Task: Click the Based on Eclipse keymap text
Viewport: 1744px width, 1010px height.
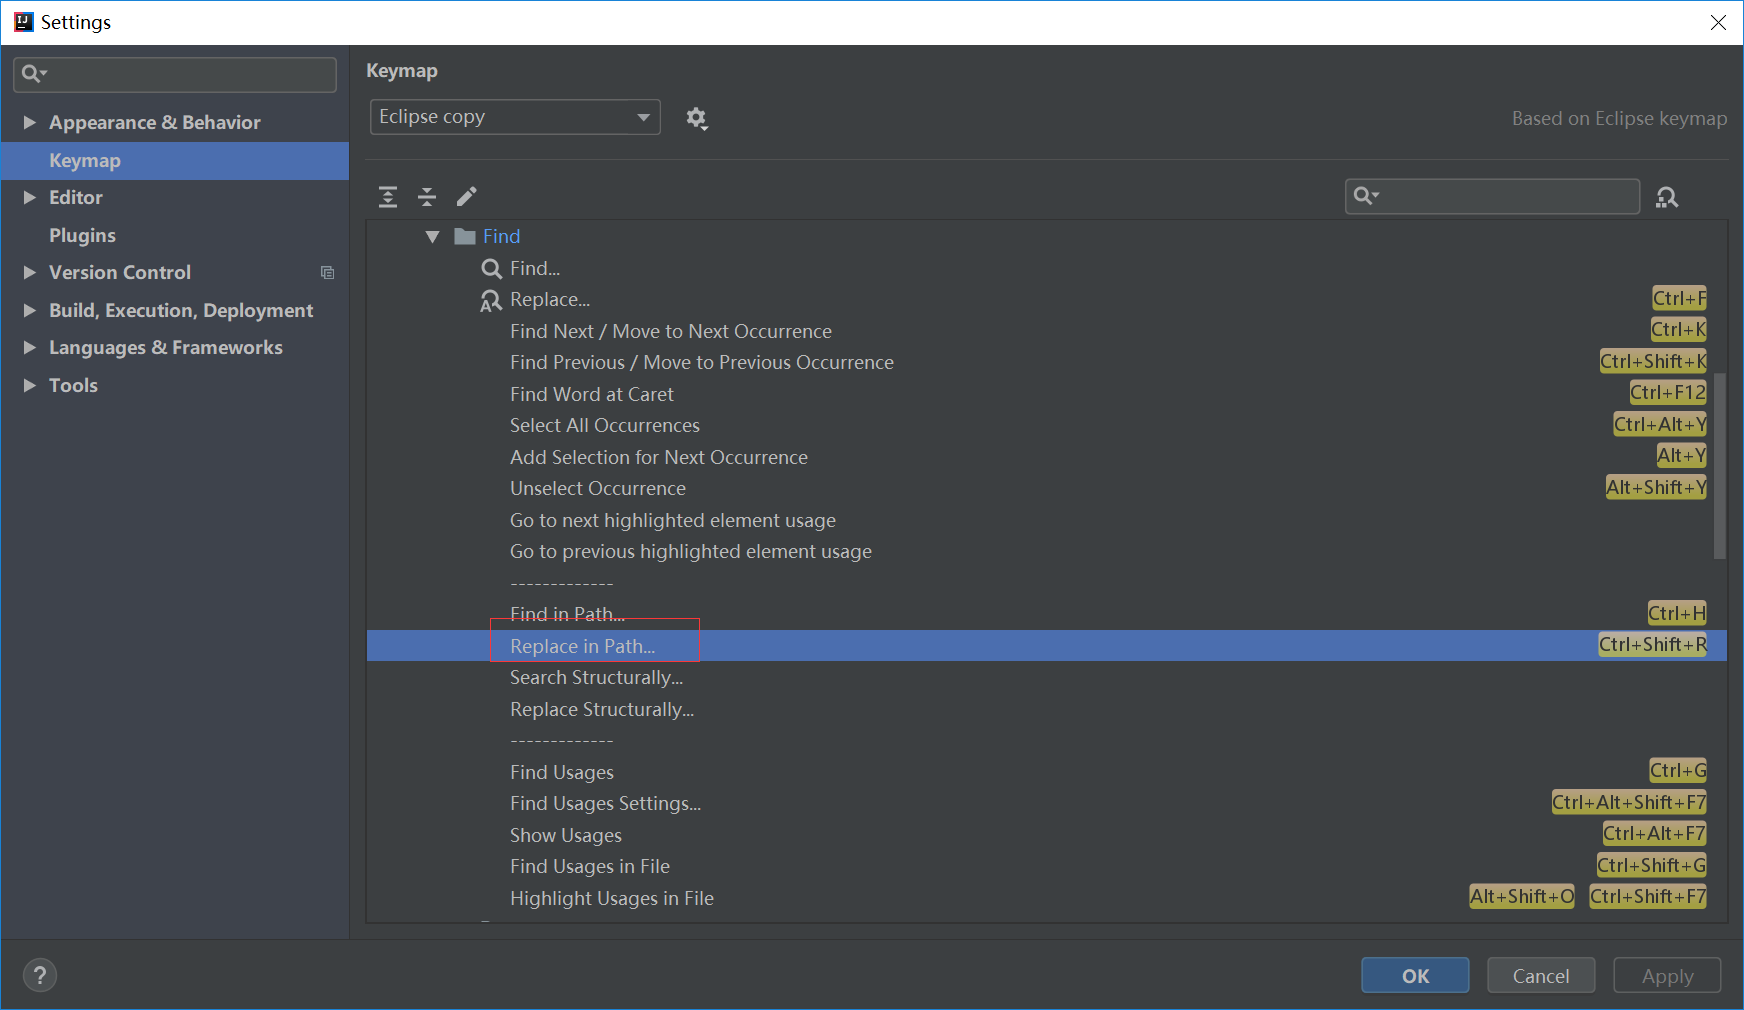Action: (1619, 118)
